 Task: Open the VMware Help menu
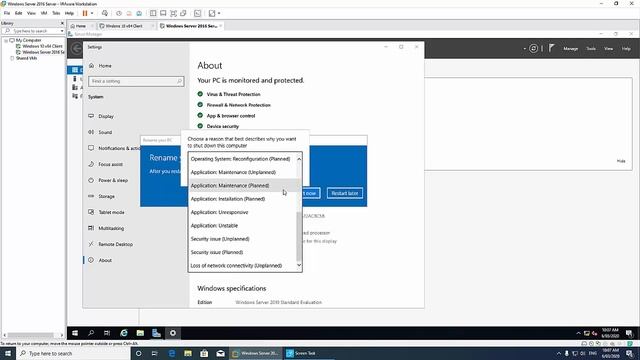click(69, 13)
